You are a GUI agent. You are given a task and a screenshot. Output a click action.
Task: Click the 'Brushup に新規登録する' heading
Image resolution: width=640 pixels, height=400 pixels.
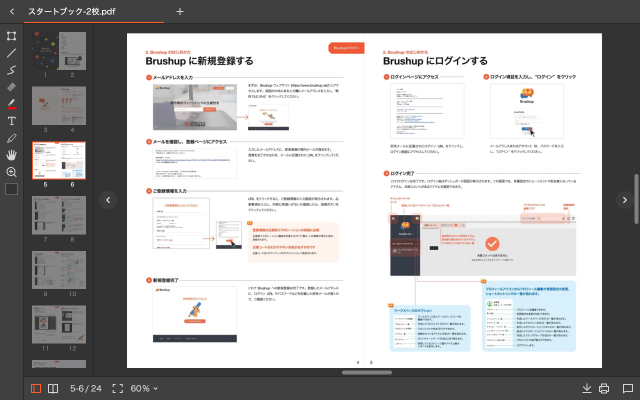[199, 61]
